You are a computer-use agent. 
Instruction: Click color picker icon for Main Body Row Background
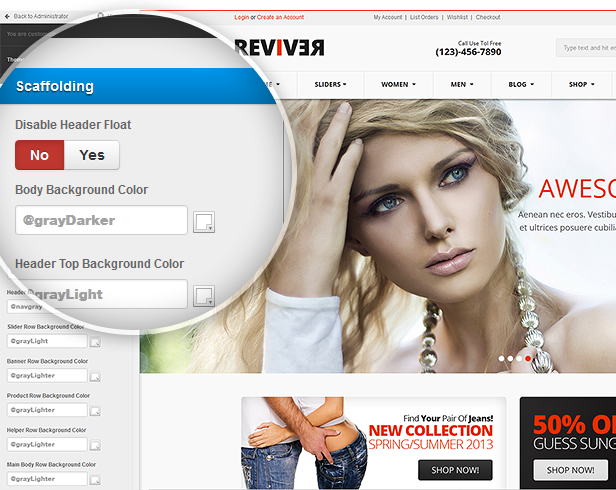pyautogui.click(x=95, y=479)
